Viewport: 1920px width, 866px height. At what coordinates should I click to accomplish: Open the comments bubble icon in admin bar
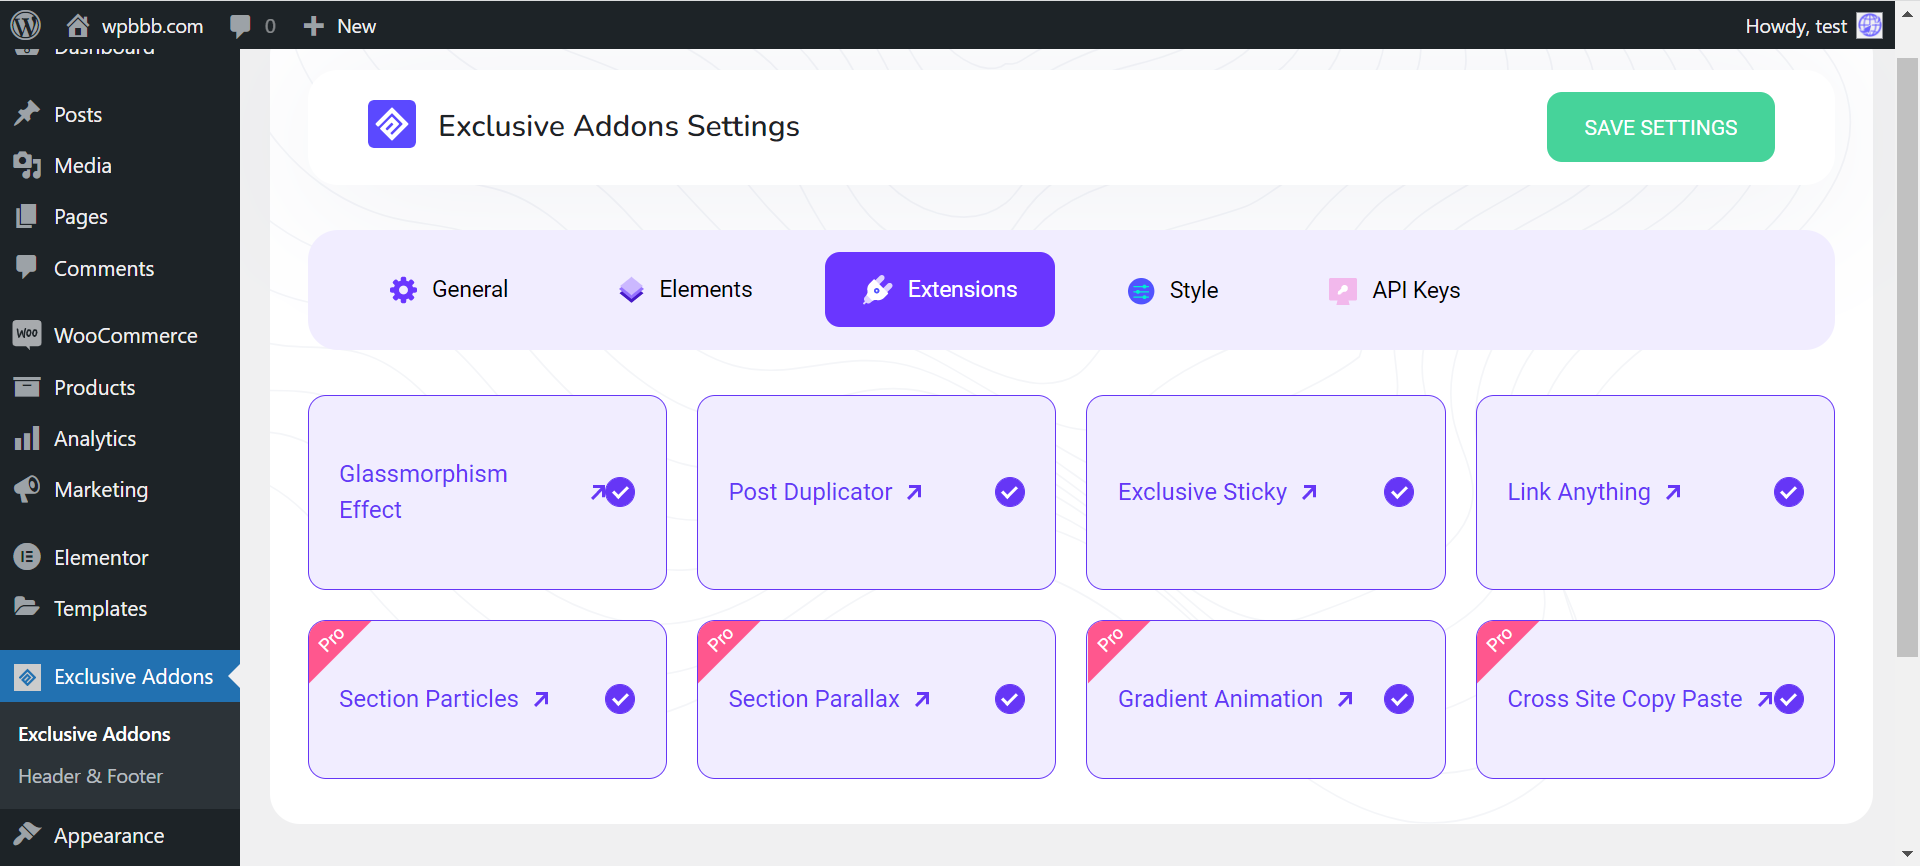[240, 26]
